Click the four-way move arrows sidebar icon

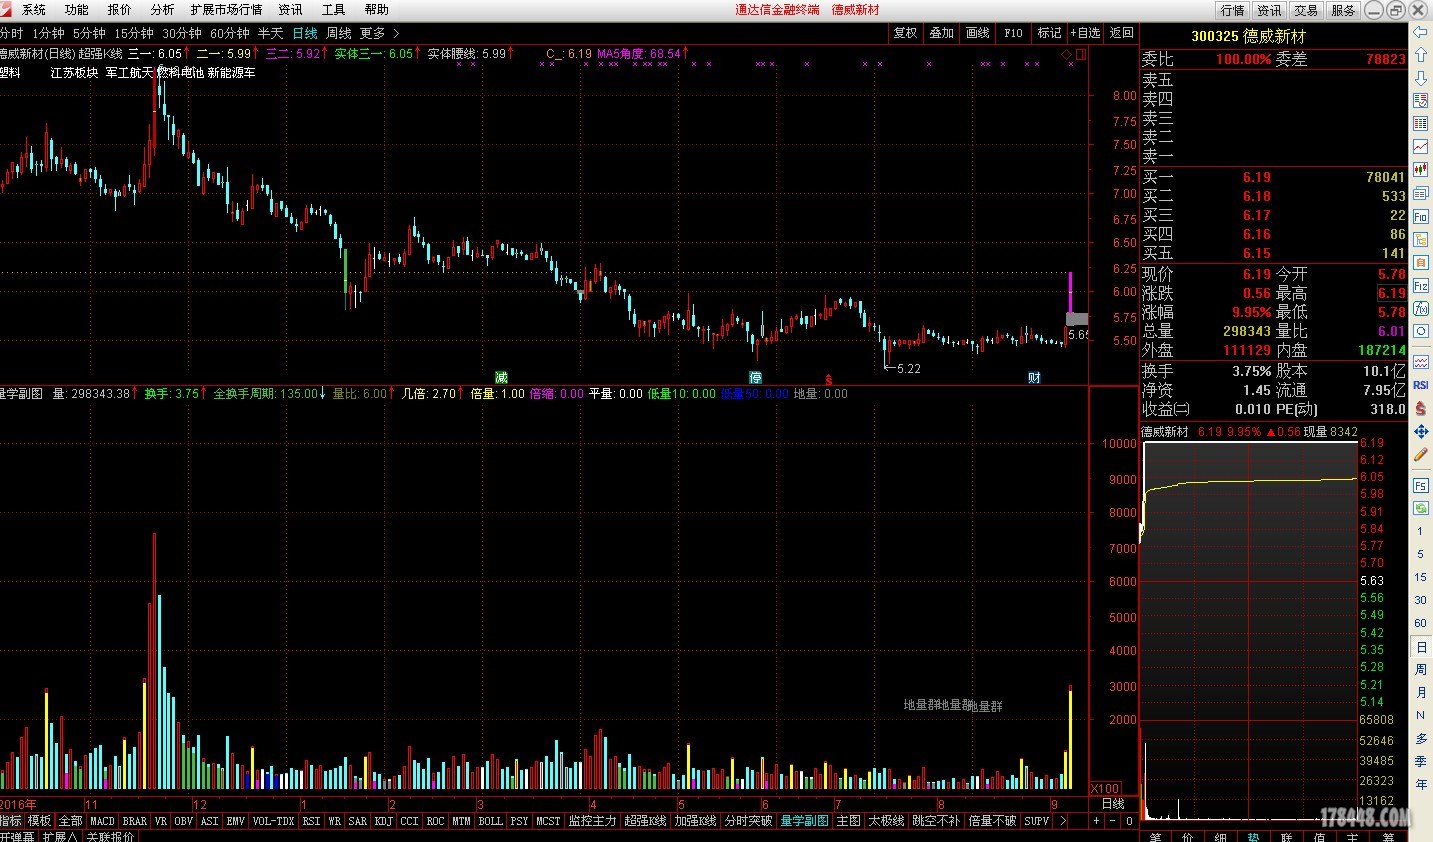click(1421, 431)
